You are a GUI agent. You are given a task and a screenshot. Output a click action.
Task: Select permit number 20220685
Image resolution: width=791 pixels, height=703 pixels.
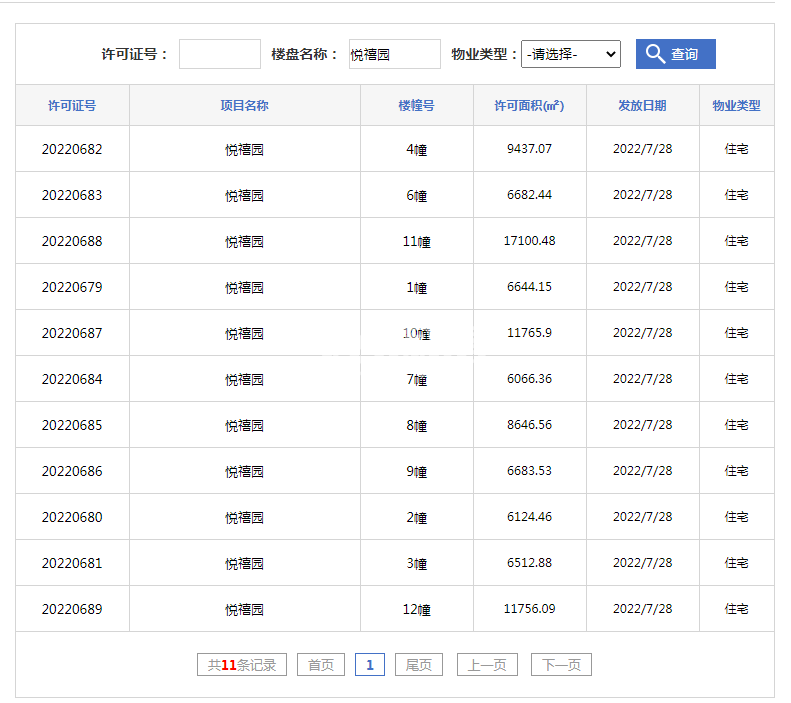click(x=72, y=425)
